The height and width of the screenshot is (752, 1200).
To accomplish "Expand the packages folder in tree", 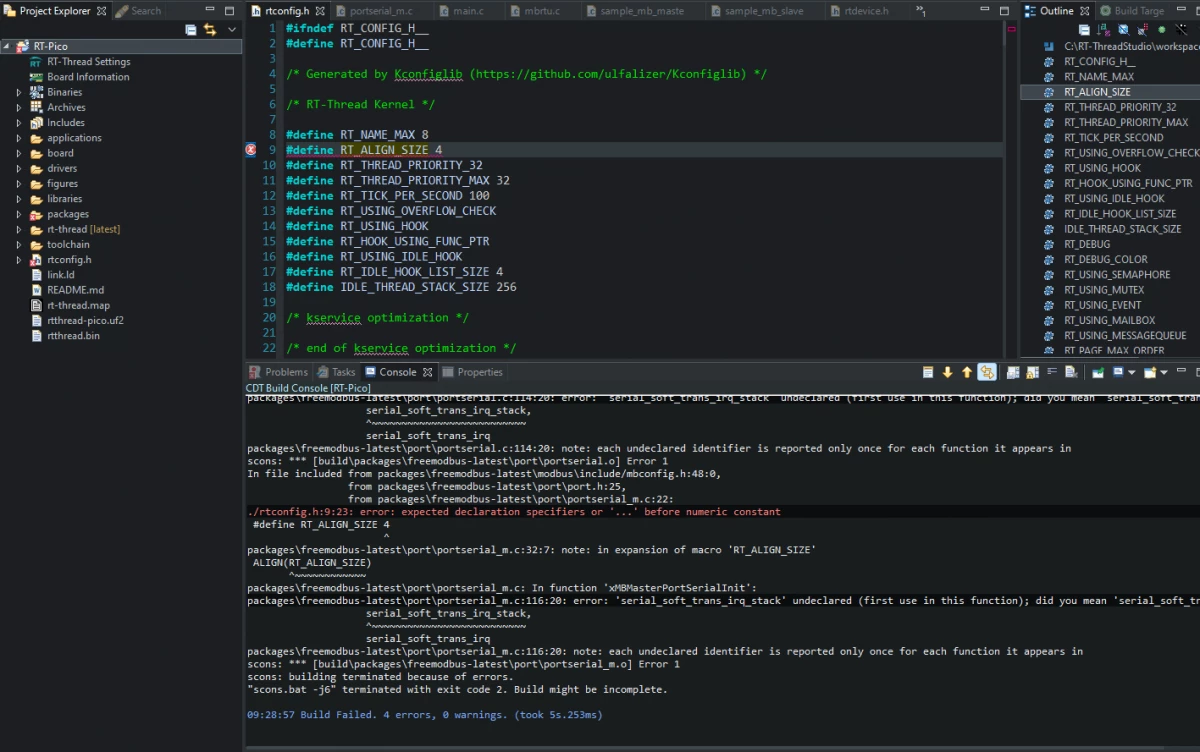I will 18,214.
